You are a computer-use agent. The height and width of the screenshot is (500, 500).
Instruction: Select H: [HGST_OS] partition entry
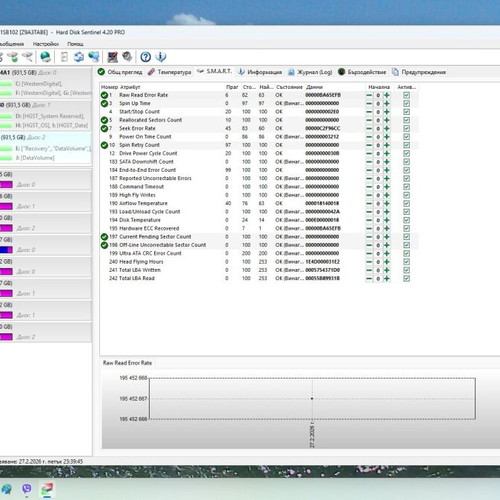click(35, 125)
